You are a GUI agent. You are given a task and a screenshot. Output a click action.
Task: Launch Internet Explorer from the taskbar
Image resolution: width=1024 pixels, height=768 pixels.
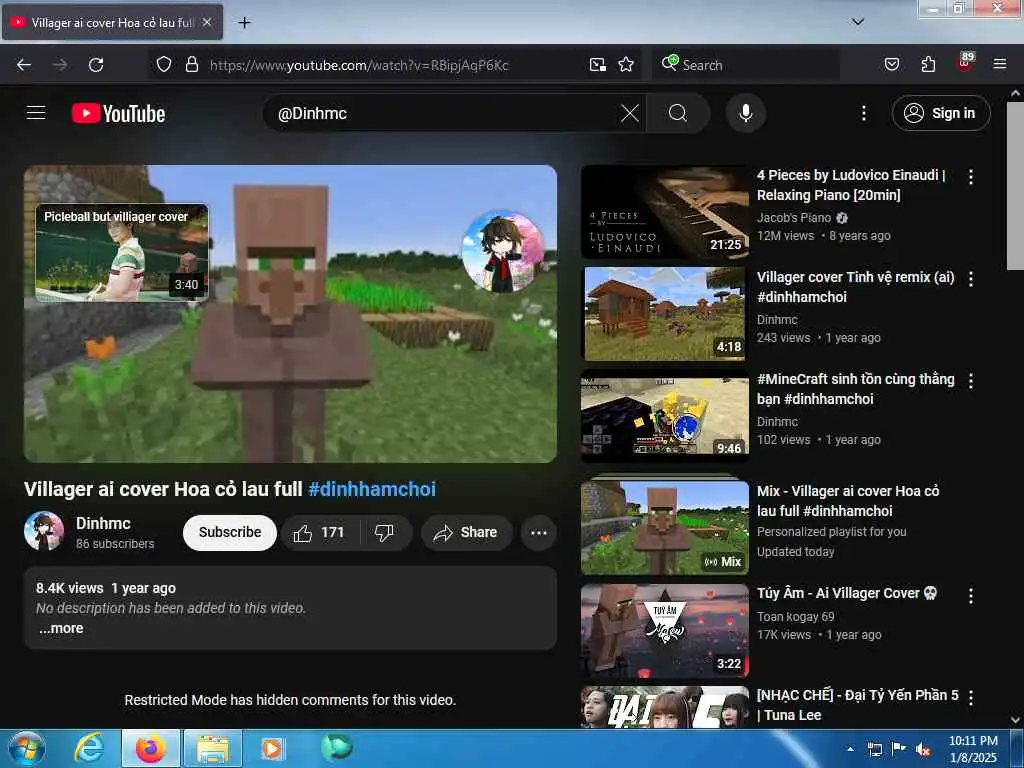[x=88, y=748]
